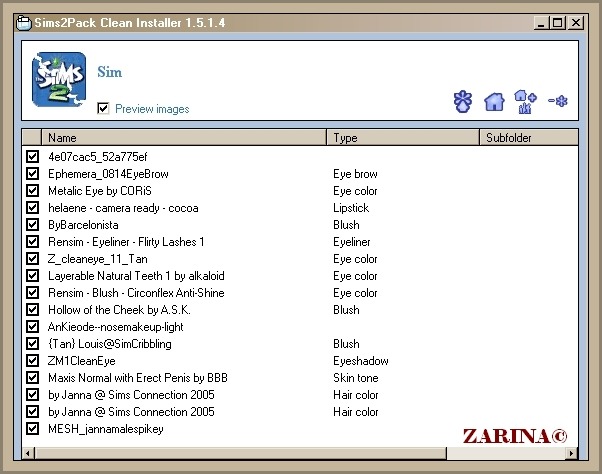
Task: Close the Sims2Pack Clean Installer window
Action: [576, 23]
